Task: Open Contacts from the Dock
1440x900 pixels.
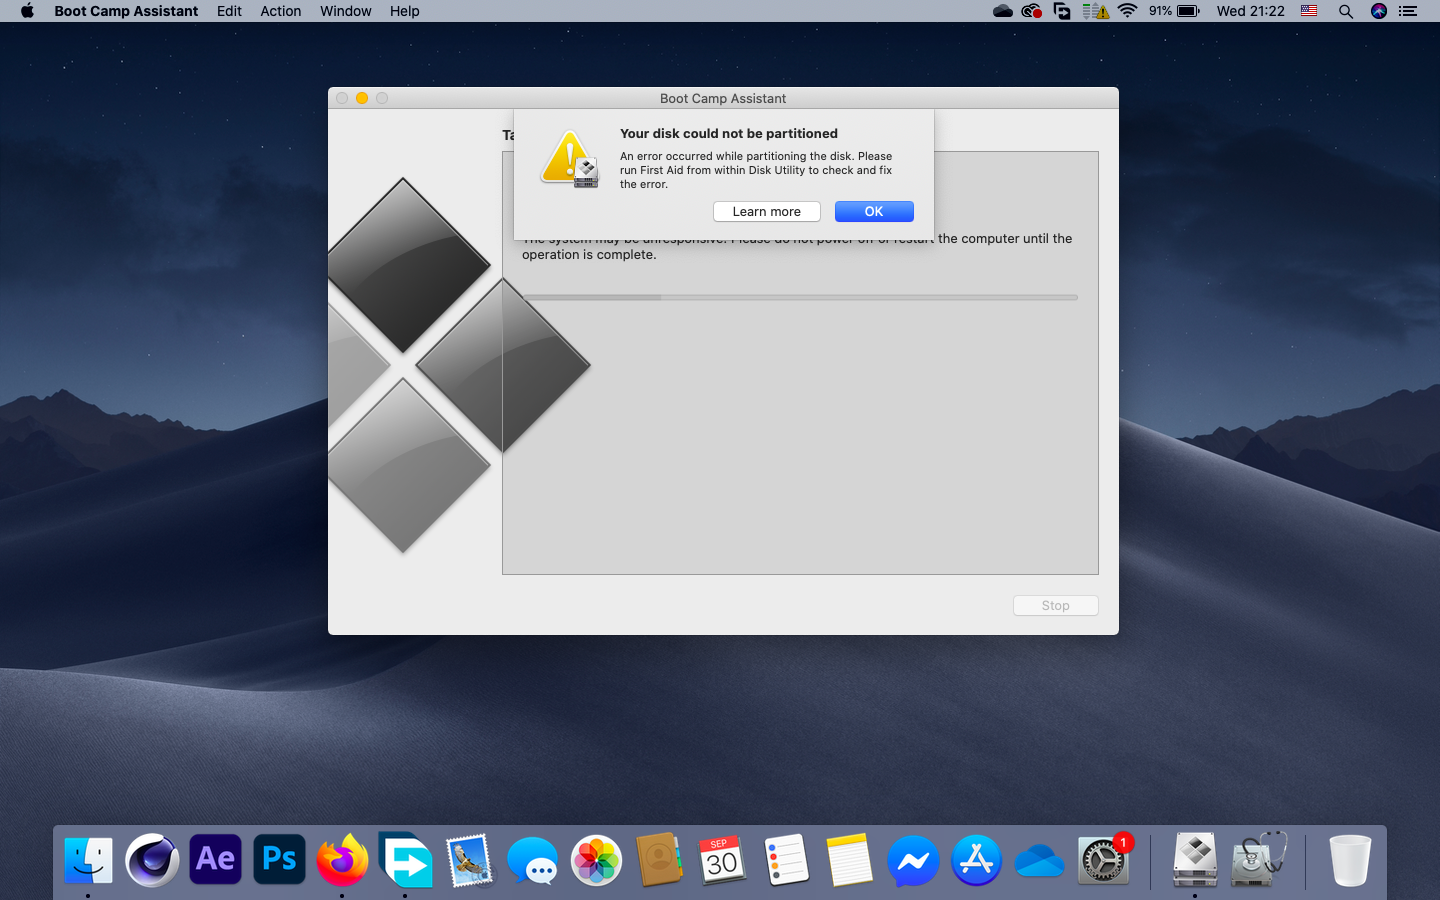Action: [659, 860]
